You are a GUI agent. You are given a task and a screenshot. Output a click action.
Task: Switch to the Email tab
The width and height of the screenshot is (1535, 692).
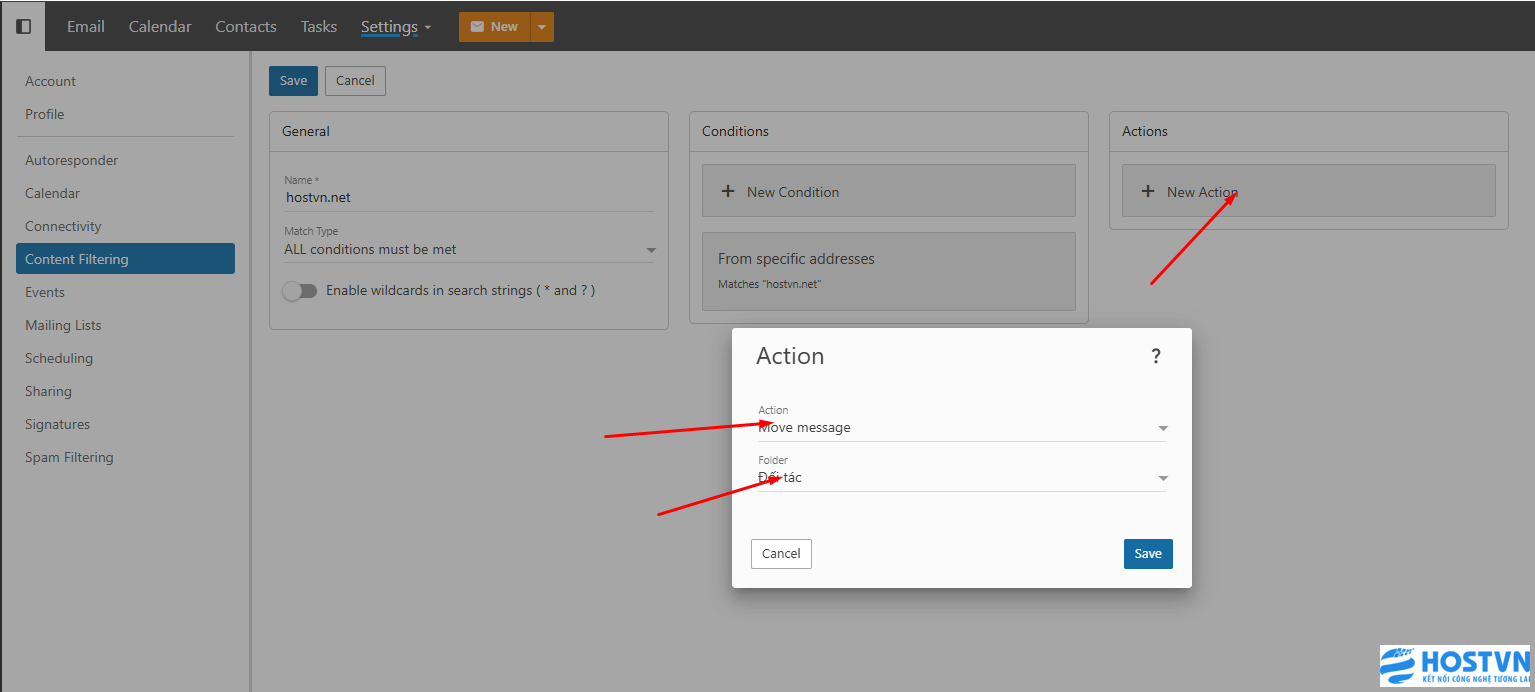click(x=86, y=27)
